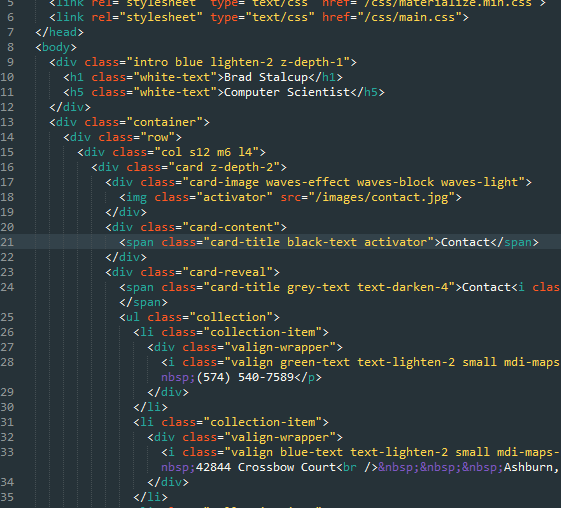Click line number 21 in the gutter
The width and height of the screenshot is (561, 508).
(7, 242)
